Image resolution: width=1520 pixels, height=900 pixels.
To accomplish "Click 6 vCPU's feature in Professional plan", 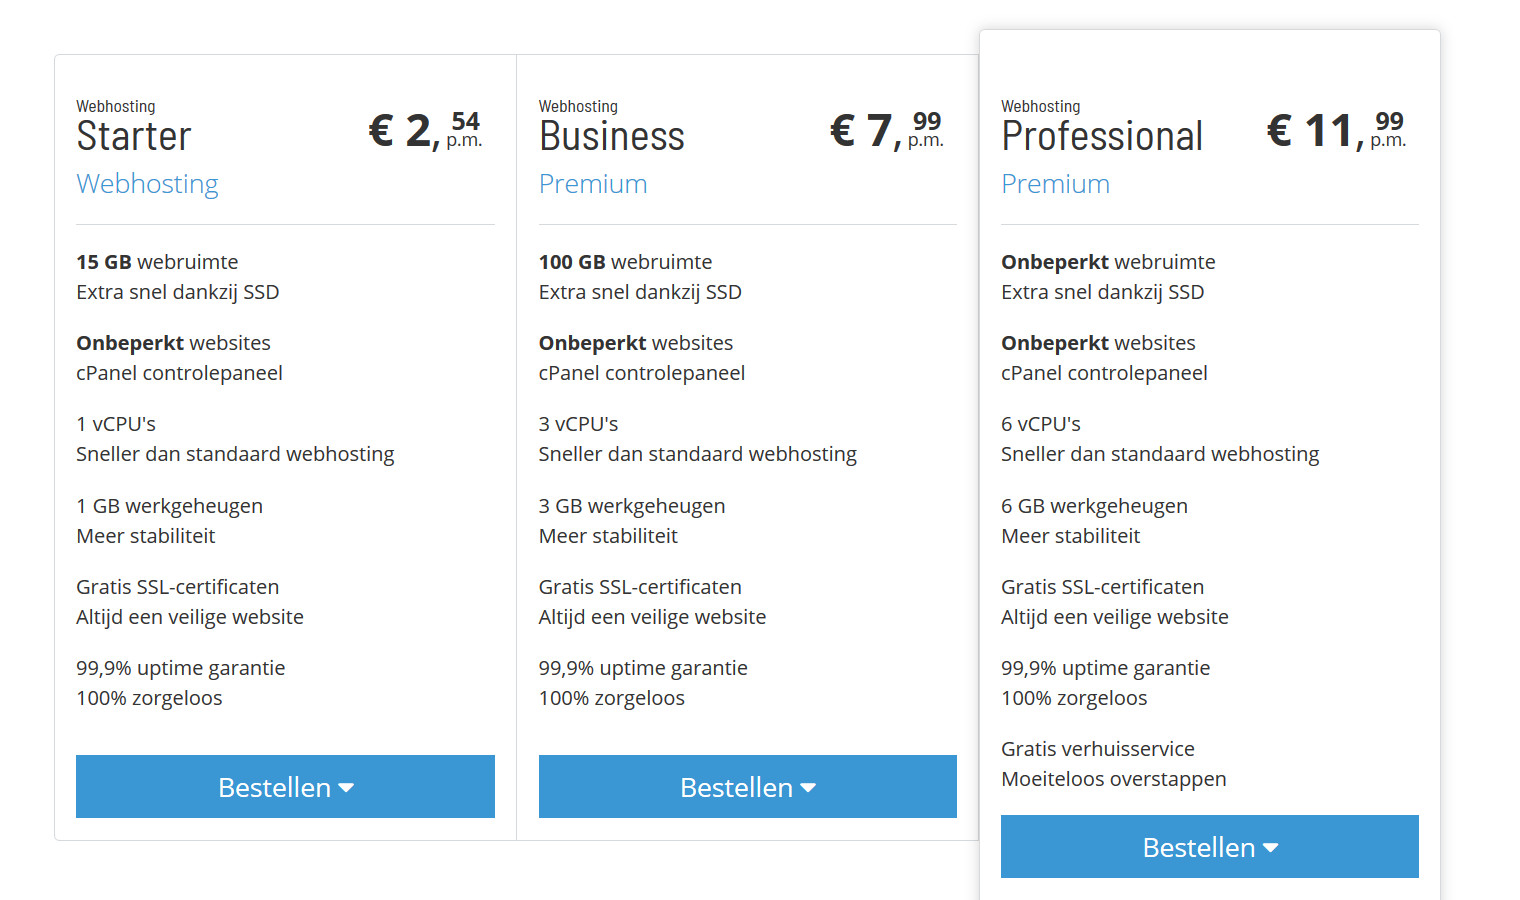I will [1041, 424].
